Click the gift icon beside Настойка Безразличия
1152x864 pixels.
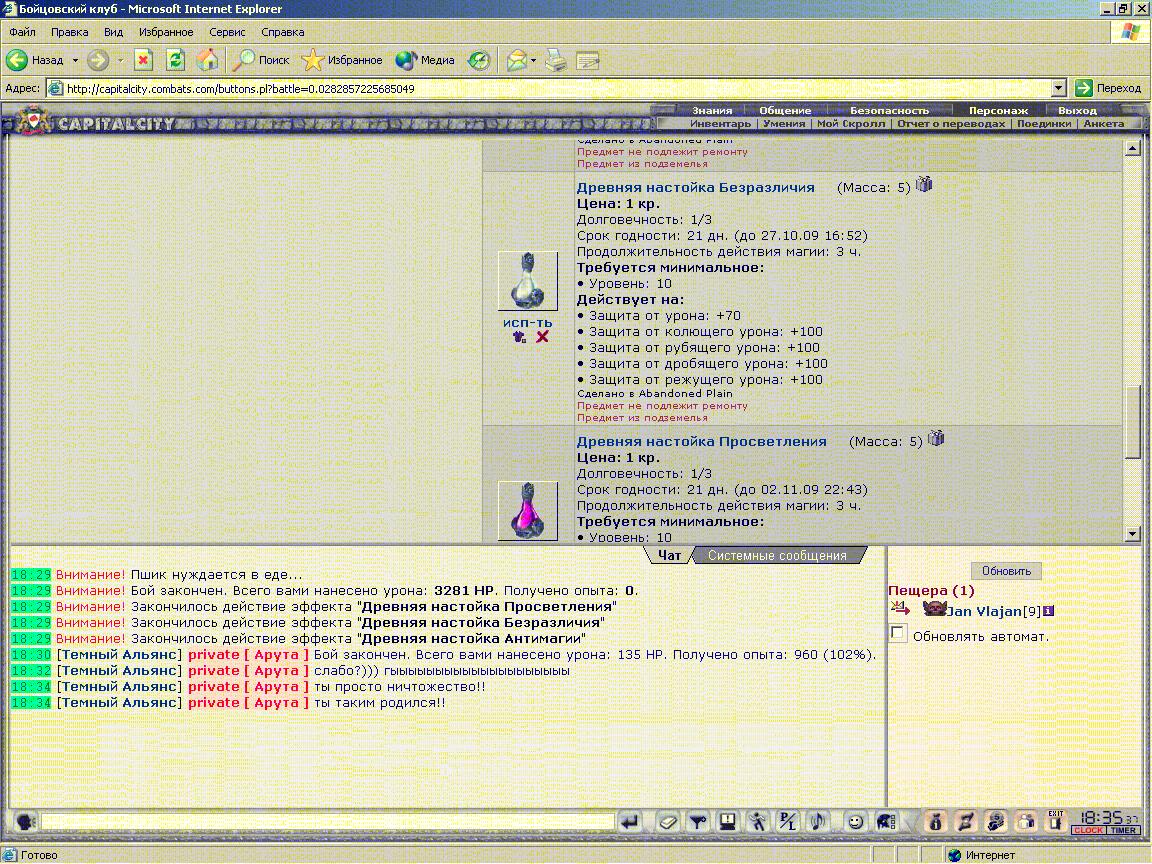point(924,184)
